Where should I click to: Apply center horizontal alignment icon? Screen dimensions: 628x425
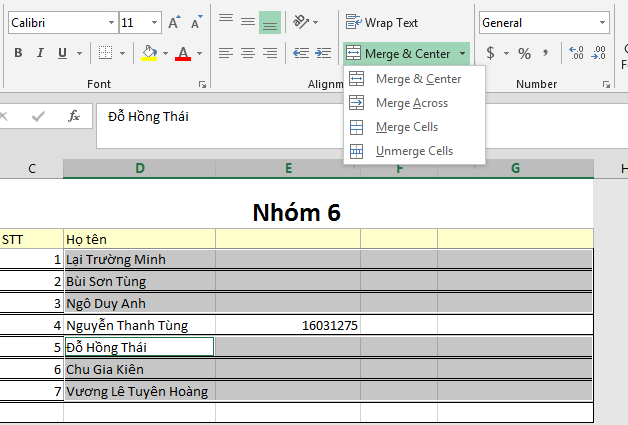click(248, 53)
